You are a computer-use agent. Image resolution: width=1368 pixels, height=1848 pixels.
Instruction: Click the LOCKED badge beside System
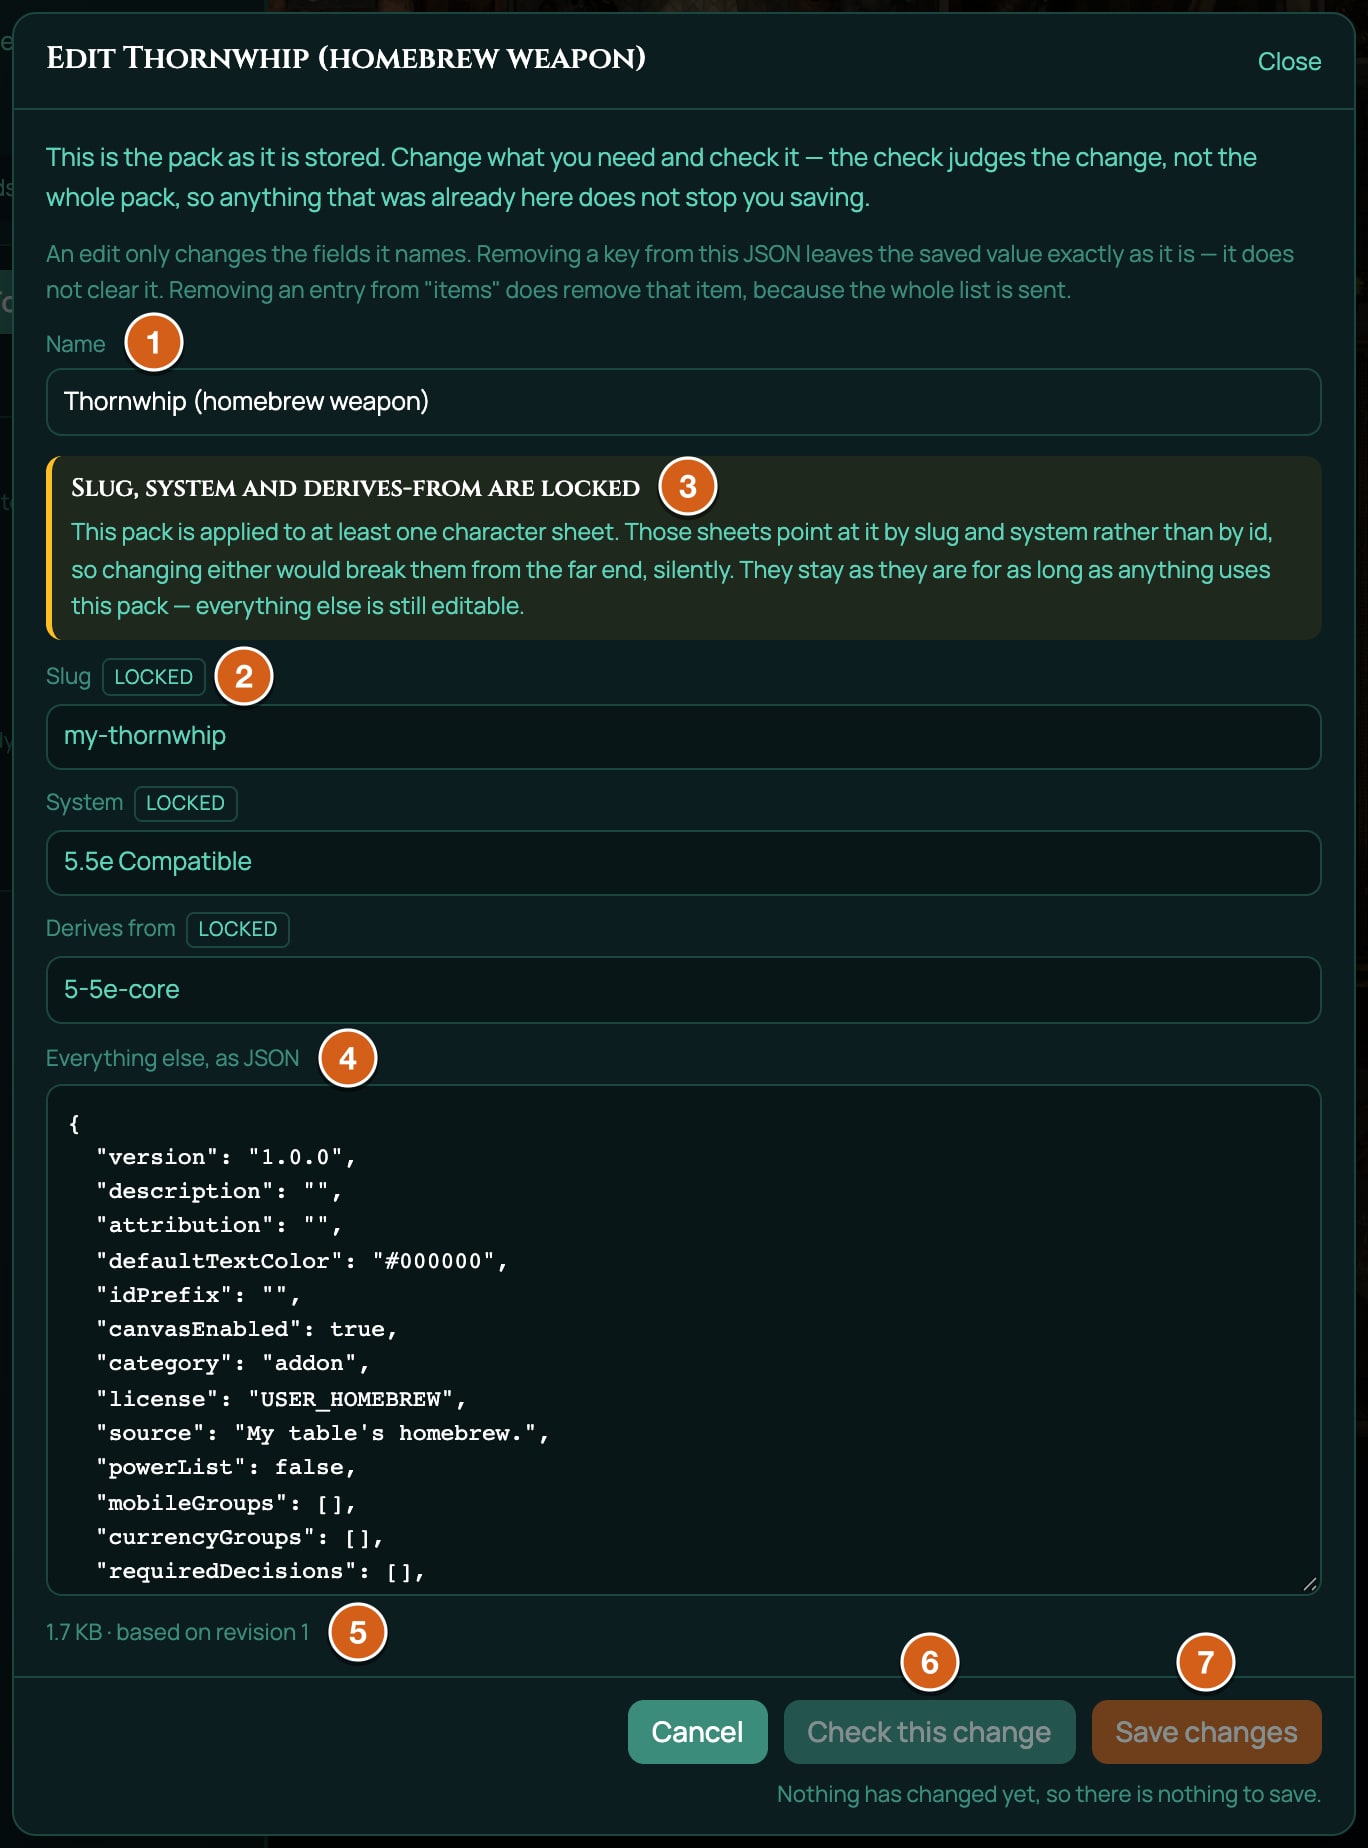(x=185, y=803)
